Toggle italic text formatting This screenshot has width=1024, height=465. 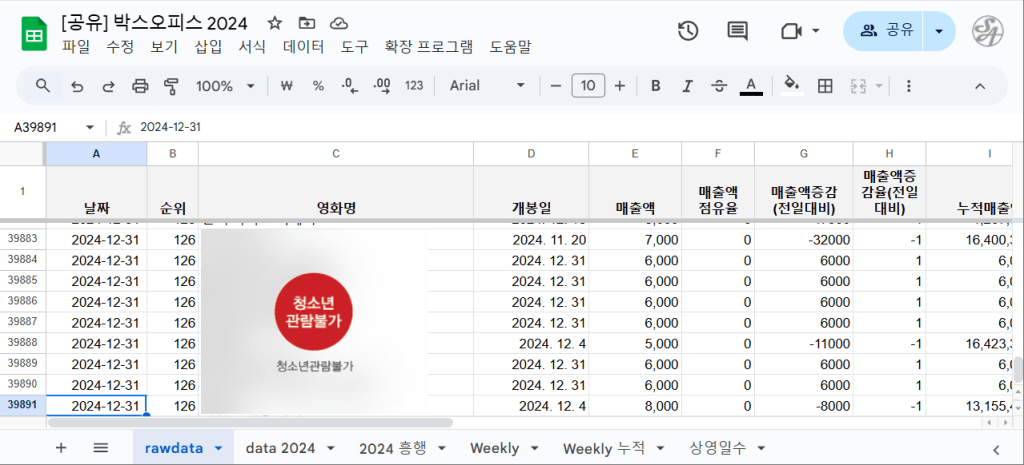point(687,86)
